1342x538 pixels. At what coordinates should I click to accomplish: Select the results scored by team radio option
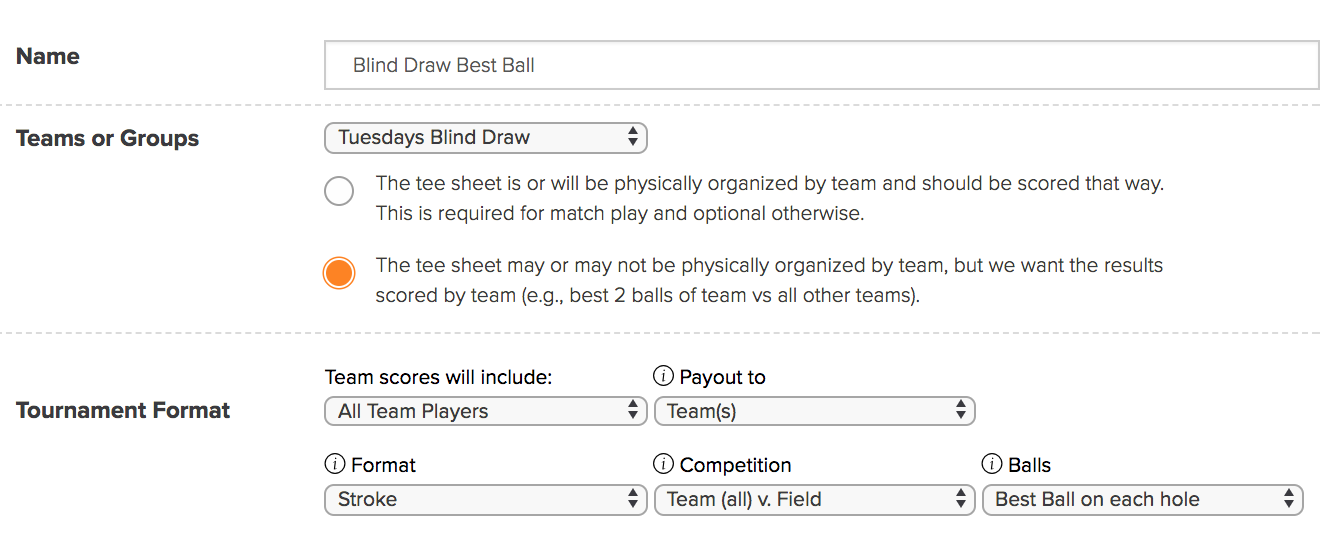coord(339,273)
